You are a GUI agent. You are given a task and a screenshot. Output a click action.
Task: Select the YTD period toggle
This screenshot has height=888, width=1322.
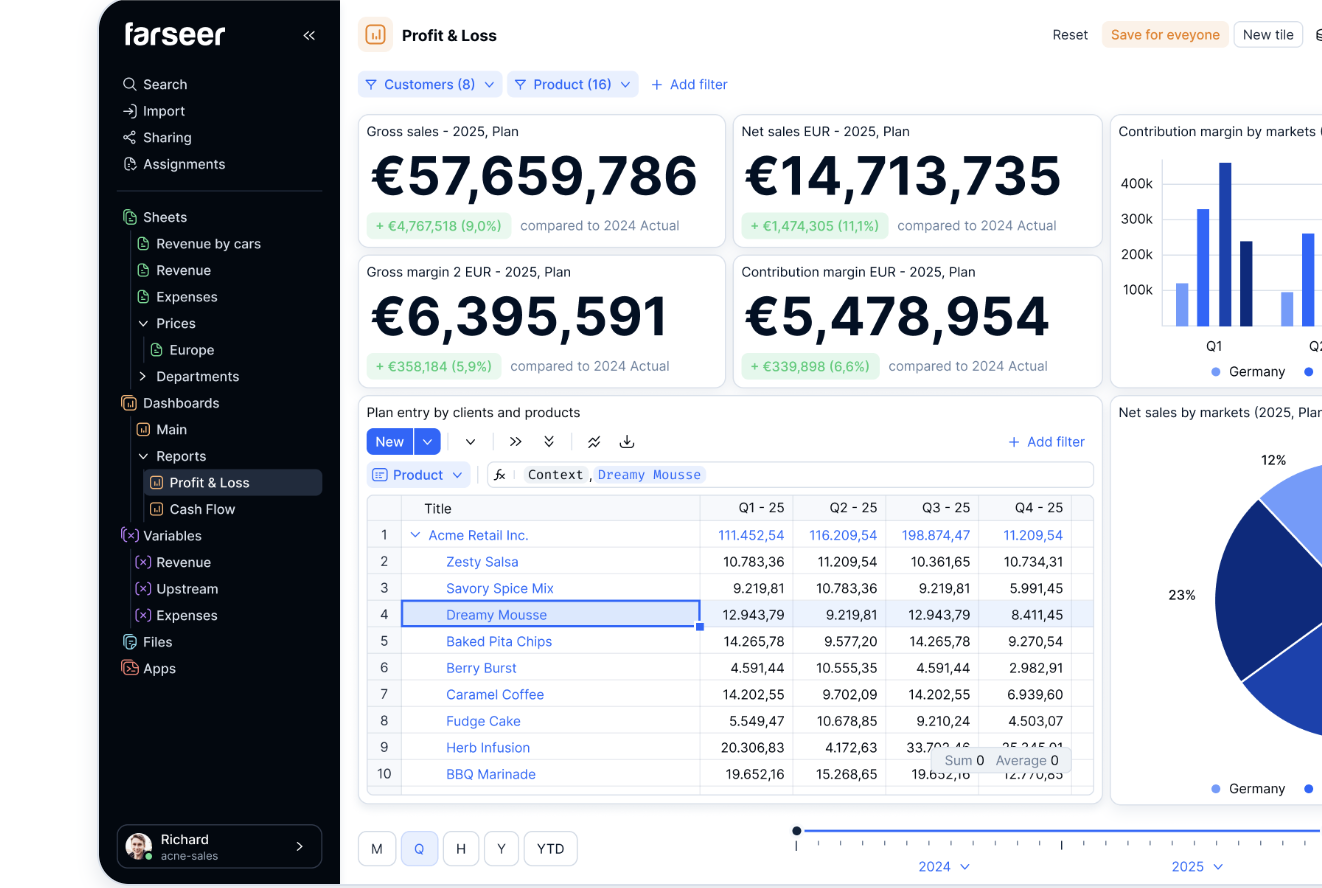tap(550, 849)
